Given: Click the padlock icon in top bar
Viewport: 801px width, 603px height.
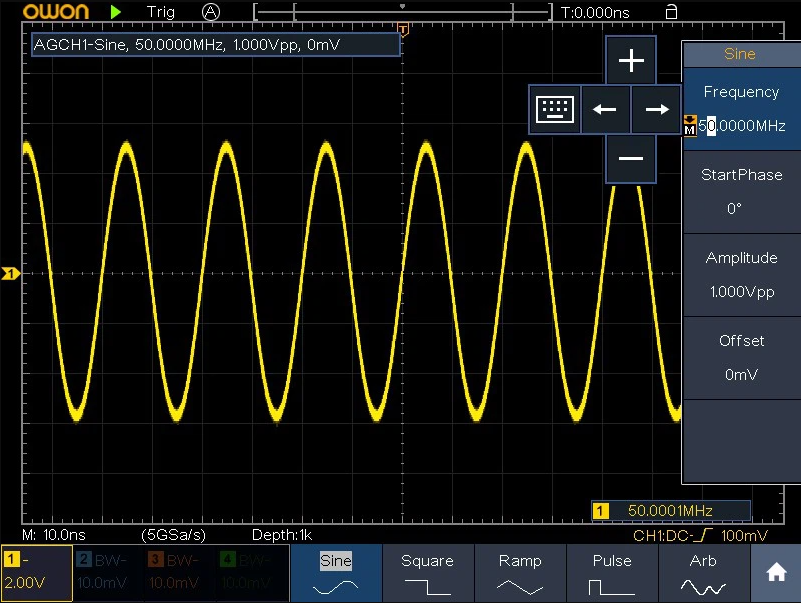Looking at the screenshot, I should tap(671, 12).
